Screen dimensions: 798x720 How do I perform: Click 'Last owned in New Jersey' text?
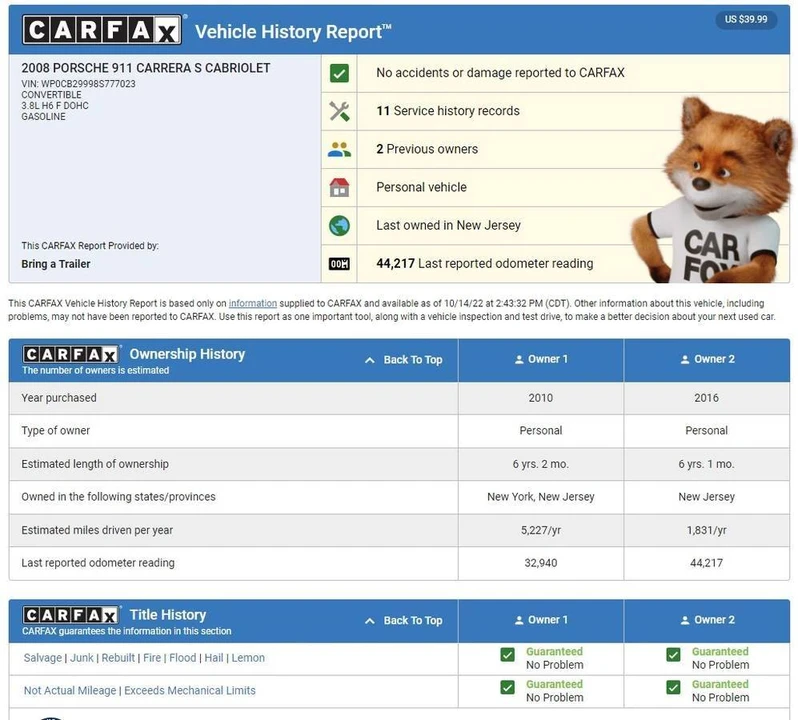448,225
